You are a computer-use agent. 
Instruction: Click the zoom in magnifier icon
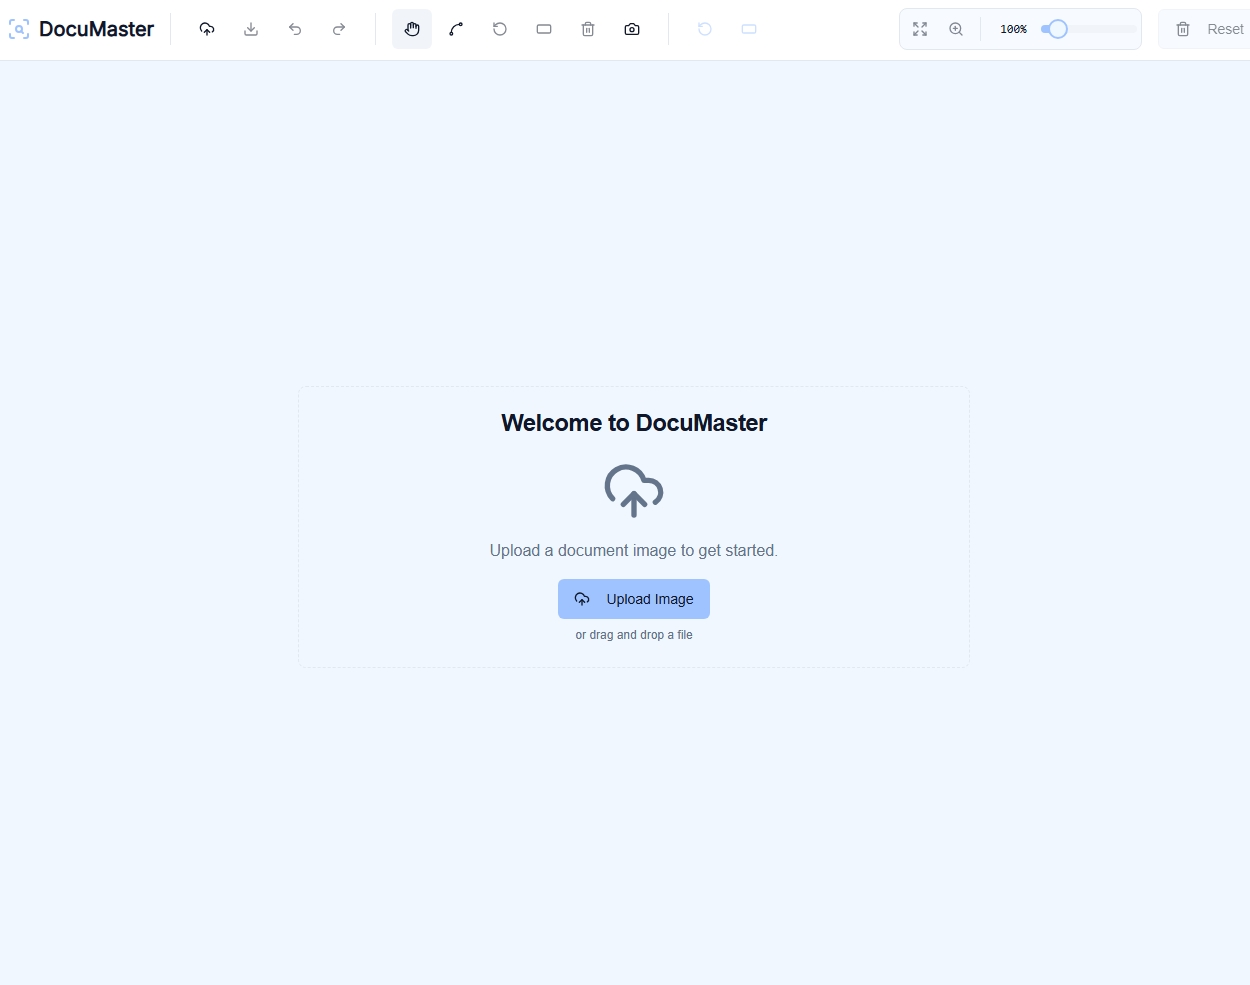(956, 29)
